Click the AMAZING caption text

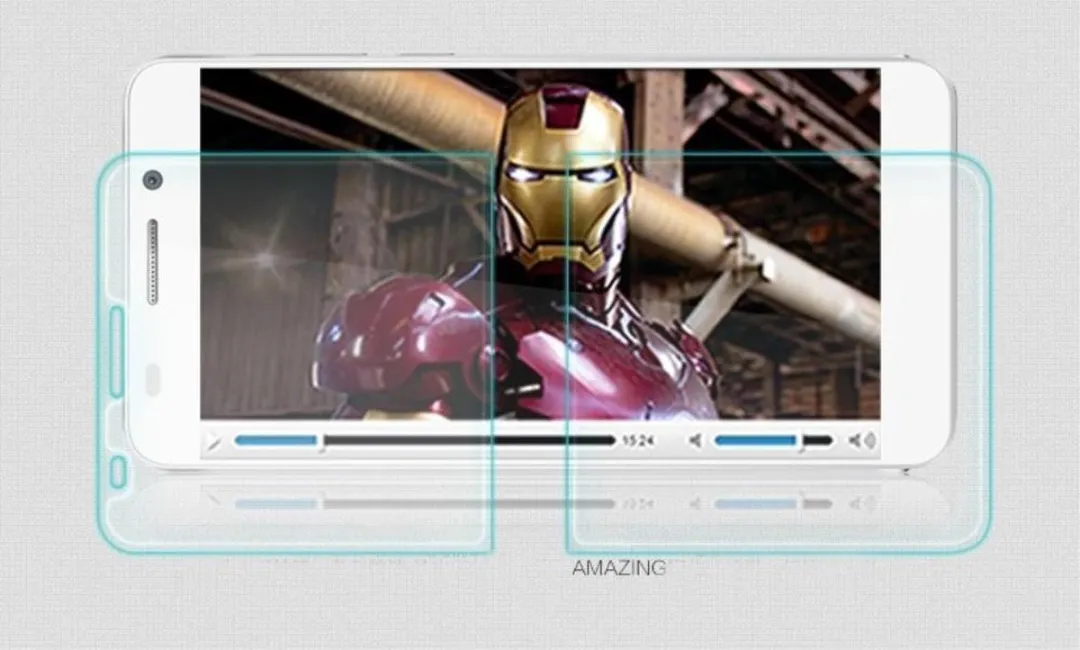coord(619,568)
